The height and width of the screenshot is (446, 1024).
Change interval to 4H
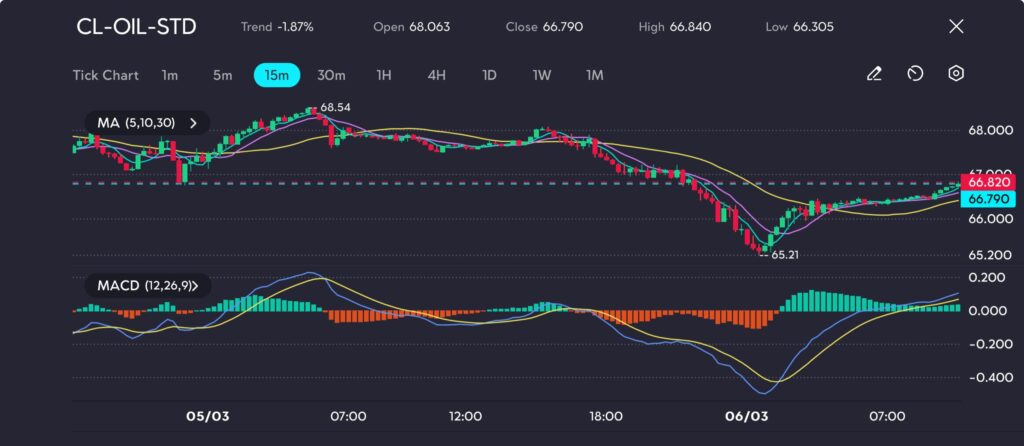point(436,75)
